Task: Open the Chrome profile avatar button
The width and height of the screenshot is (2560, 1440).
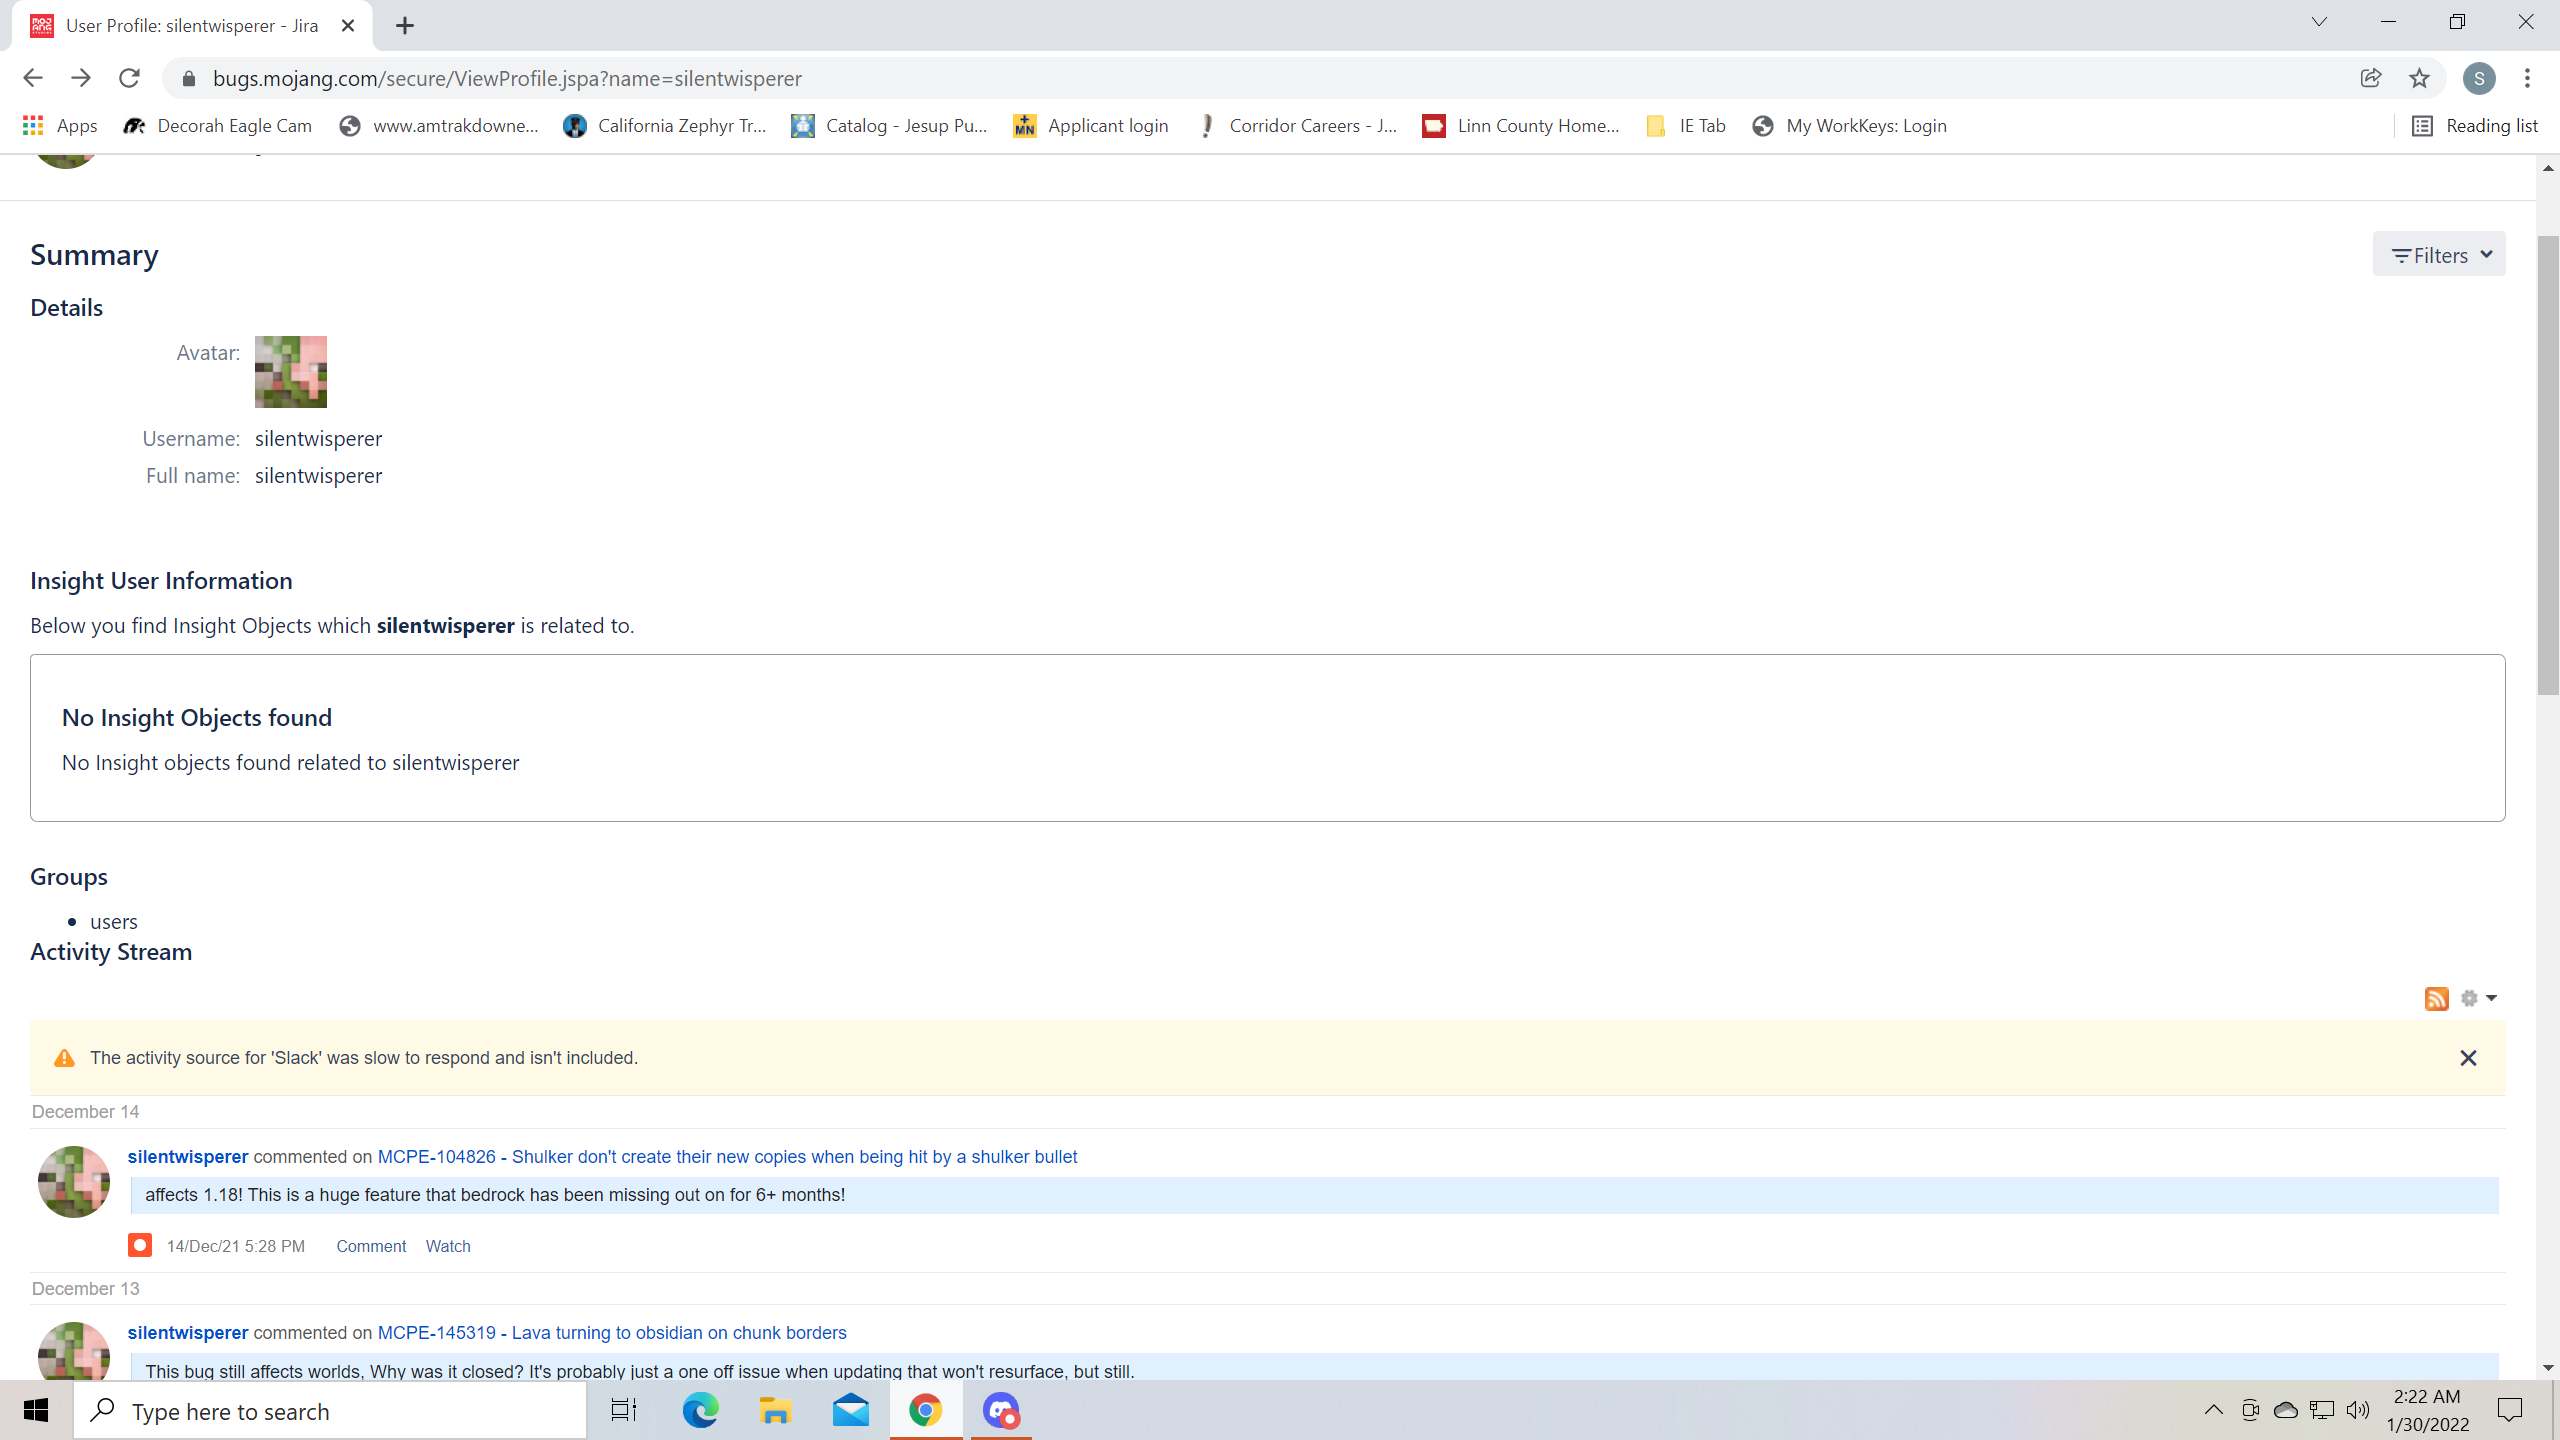Action: pos(2479,78)
